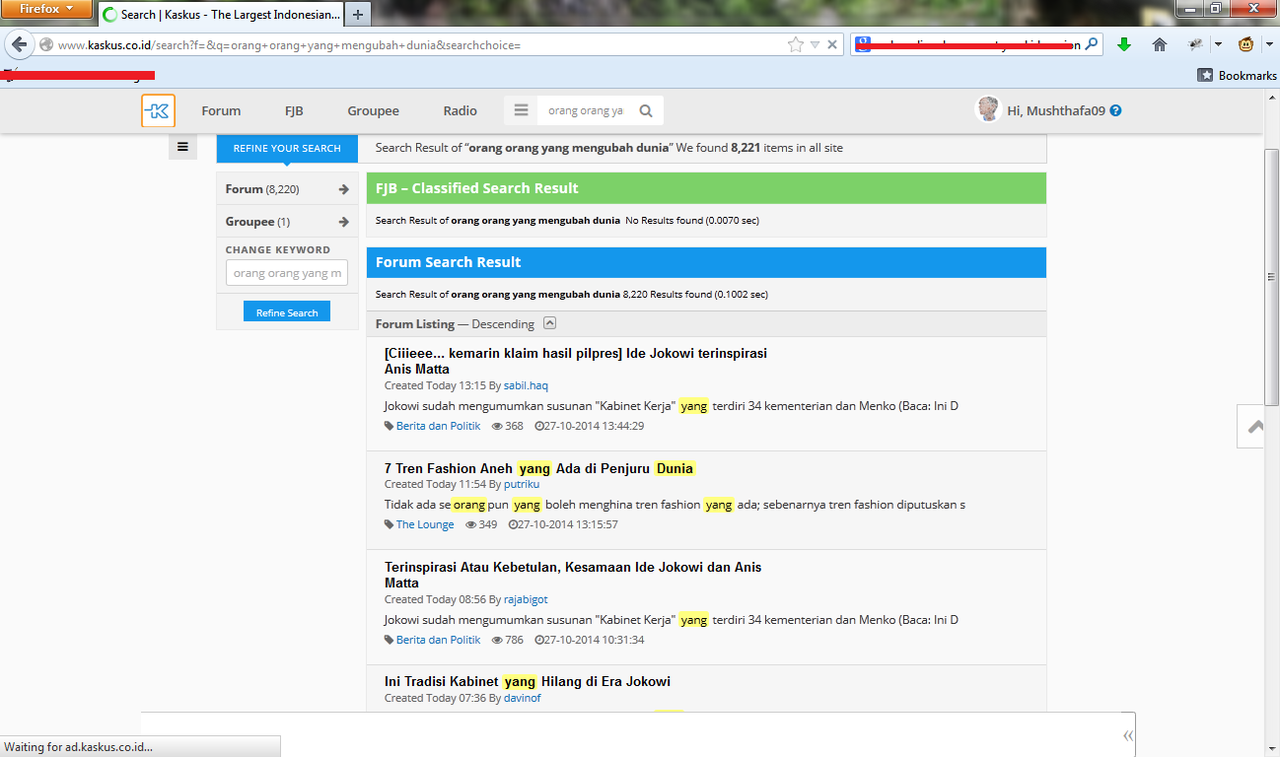This screenshot has width=1280, height=757.
Task: Open thread 7 Tren Fashion Aneh
Action: (x=539, y=468)
